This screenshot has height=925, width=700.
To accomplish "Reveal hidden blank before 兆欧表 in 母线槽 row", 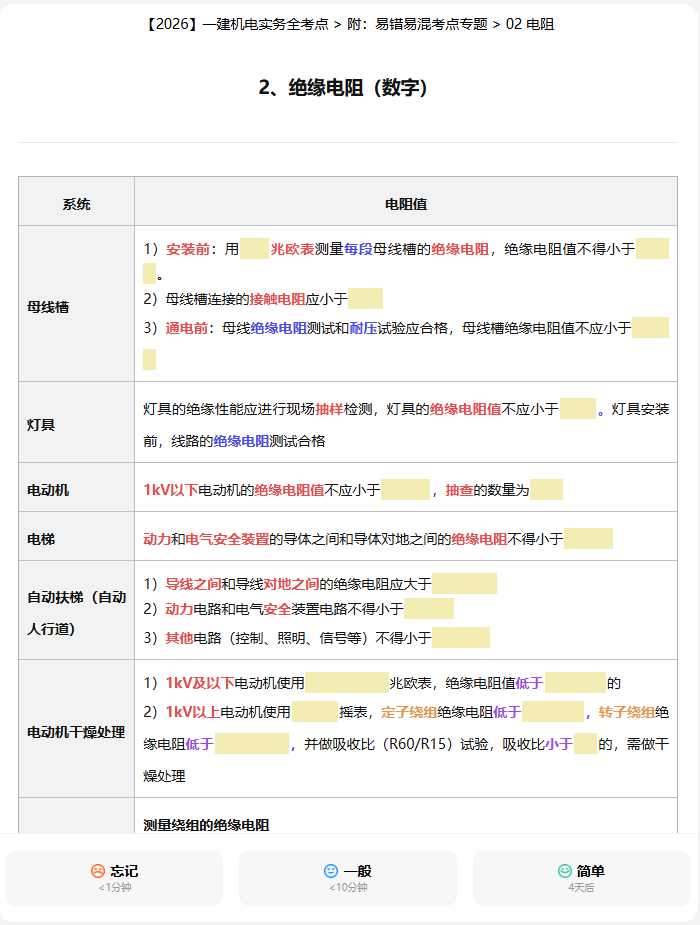I will [x=254, y=249].
